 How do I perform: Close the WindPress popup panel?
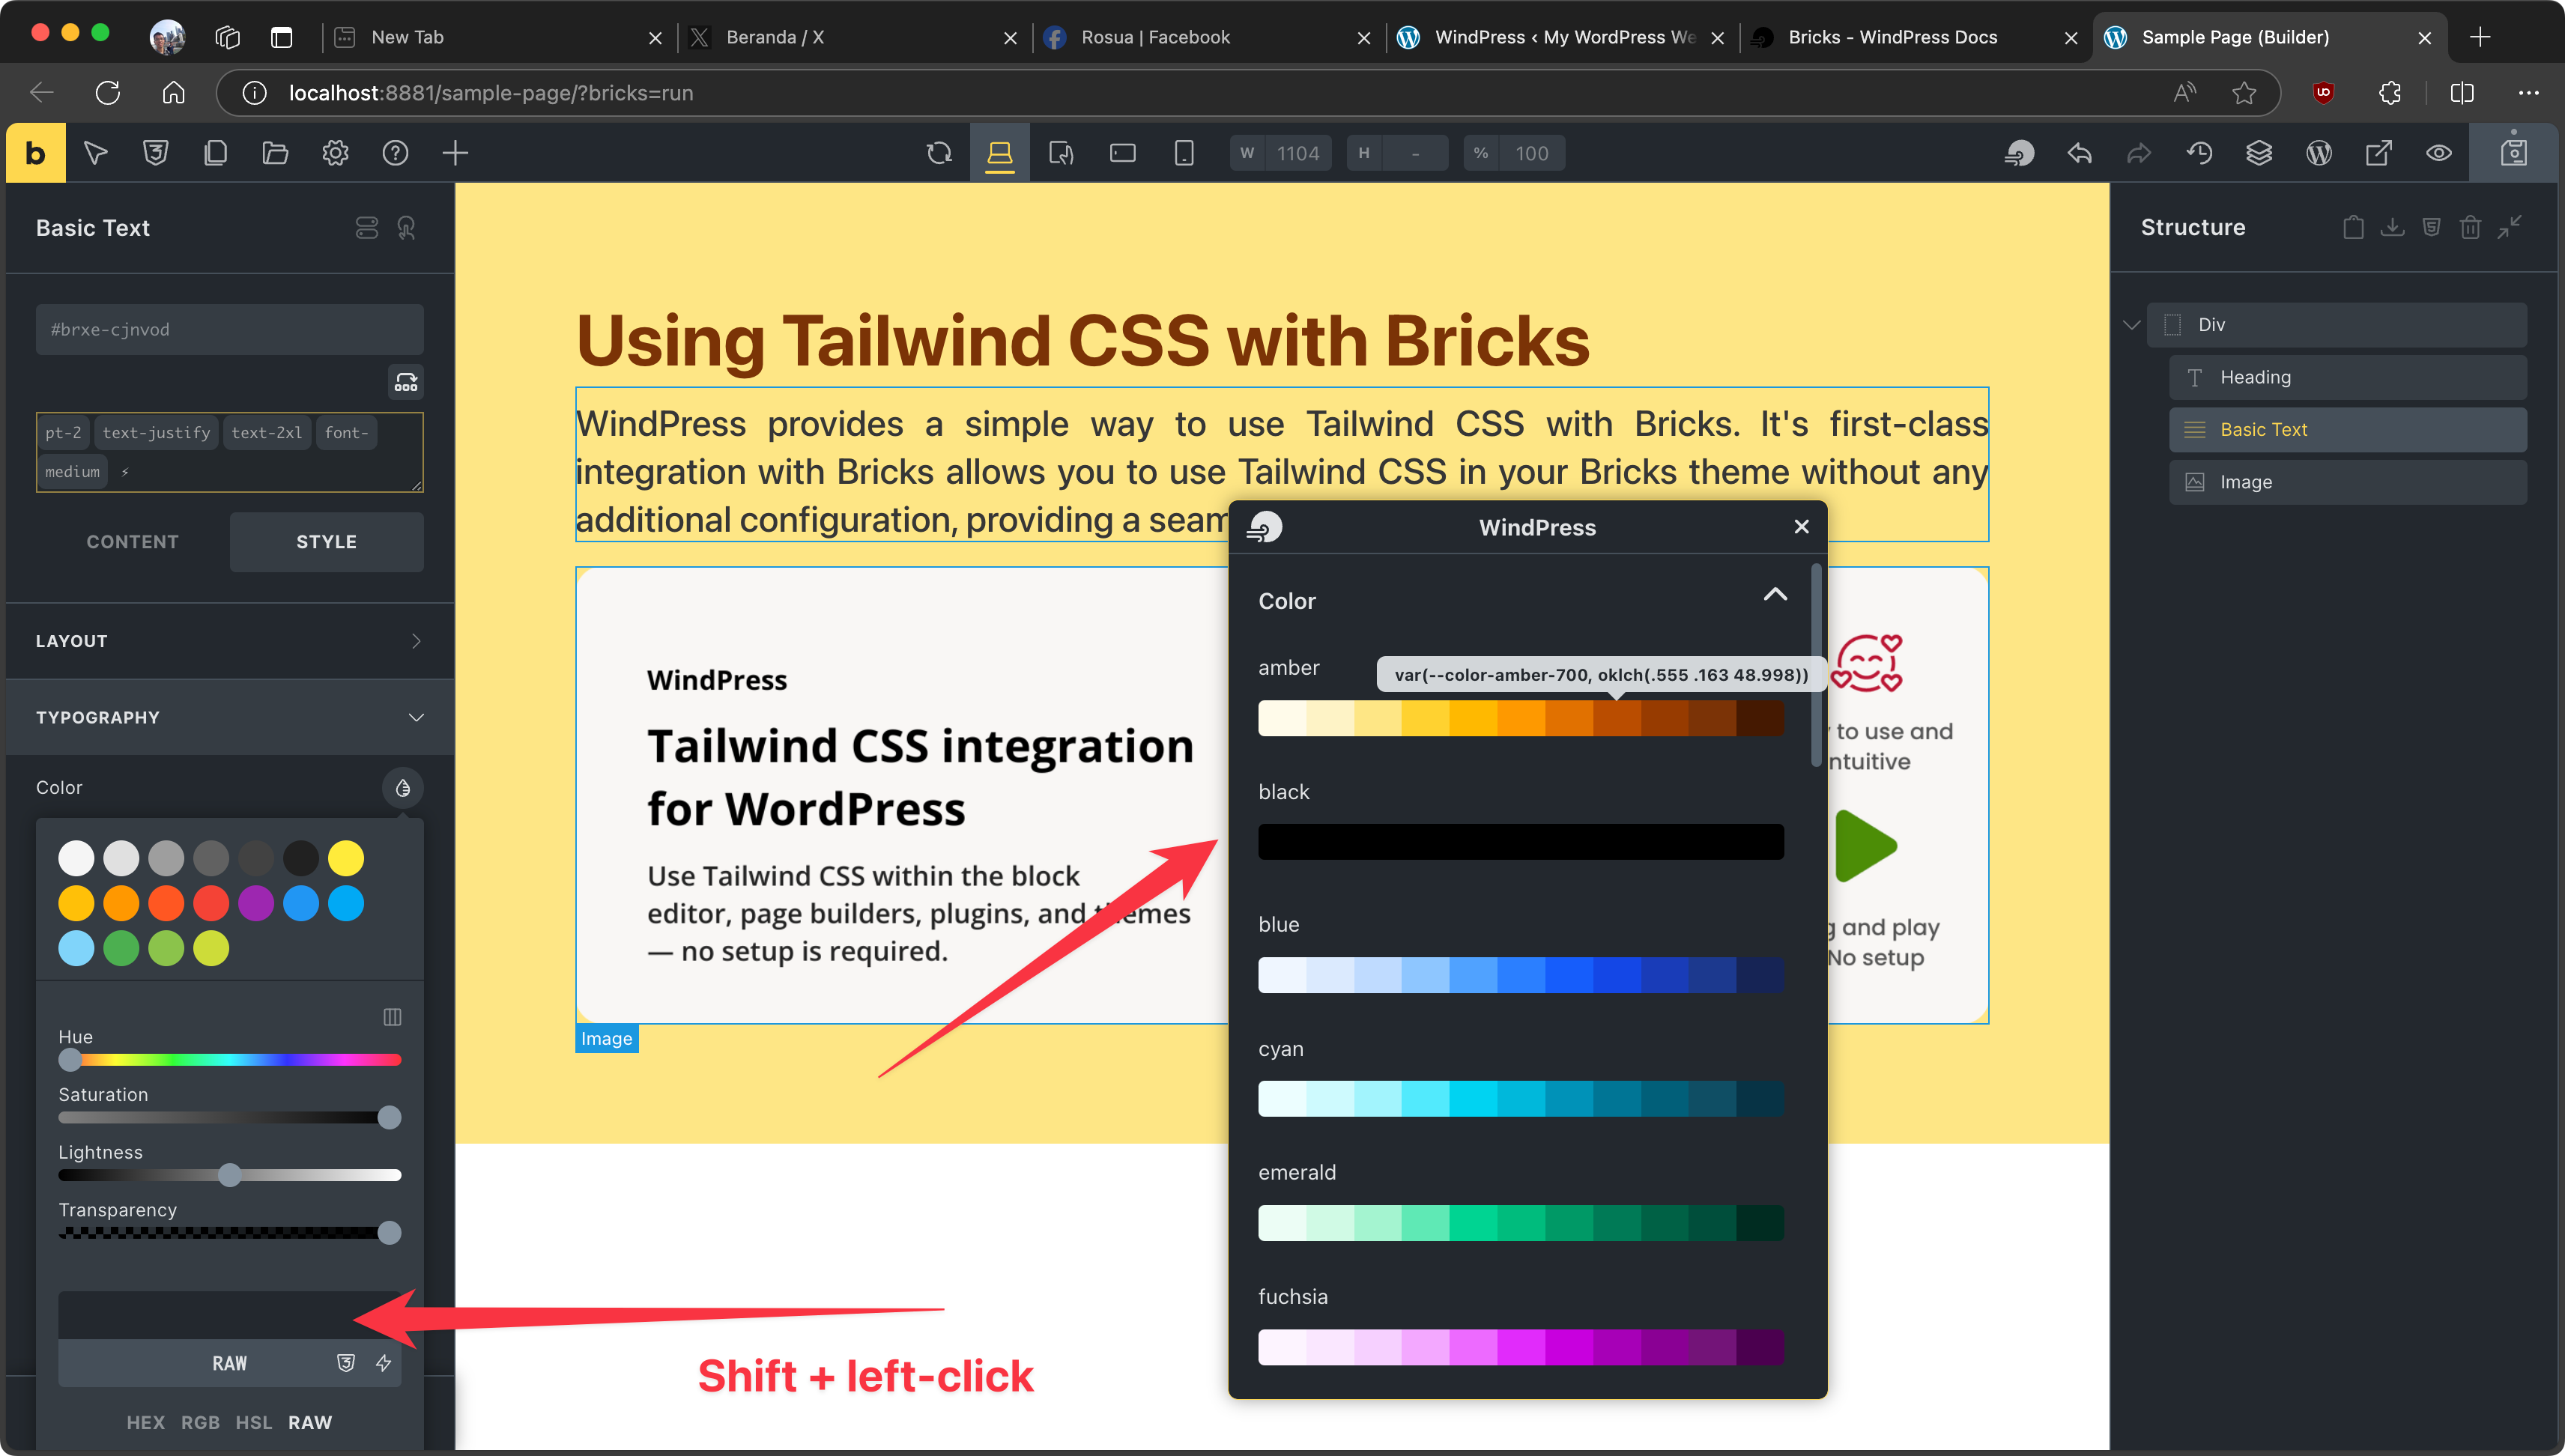click(x=1801, y=526)
